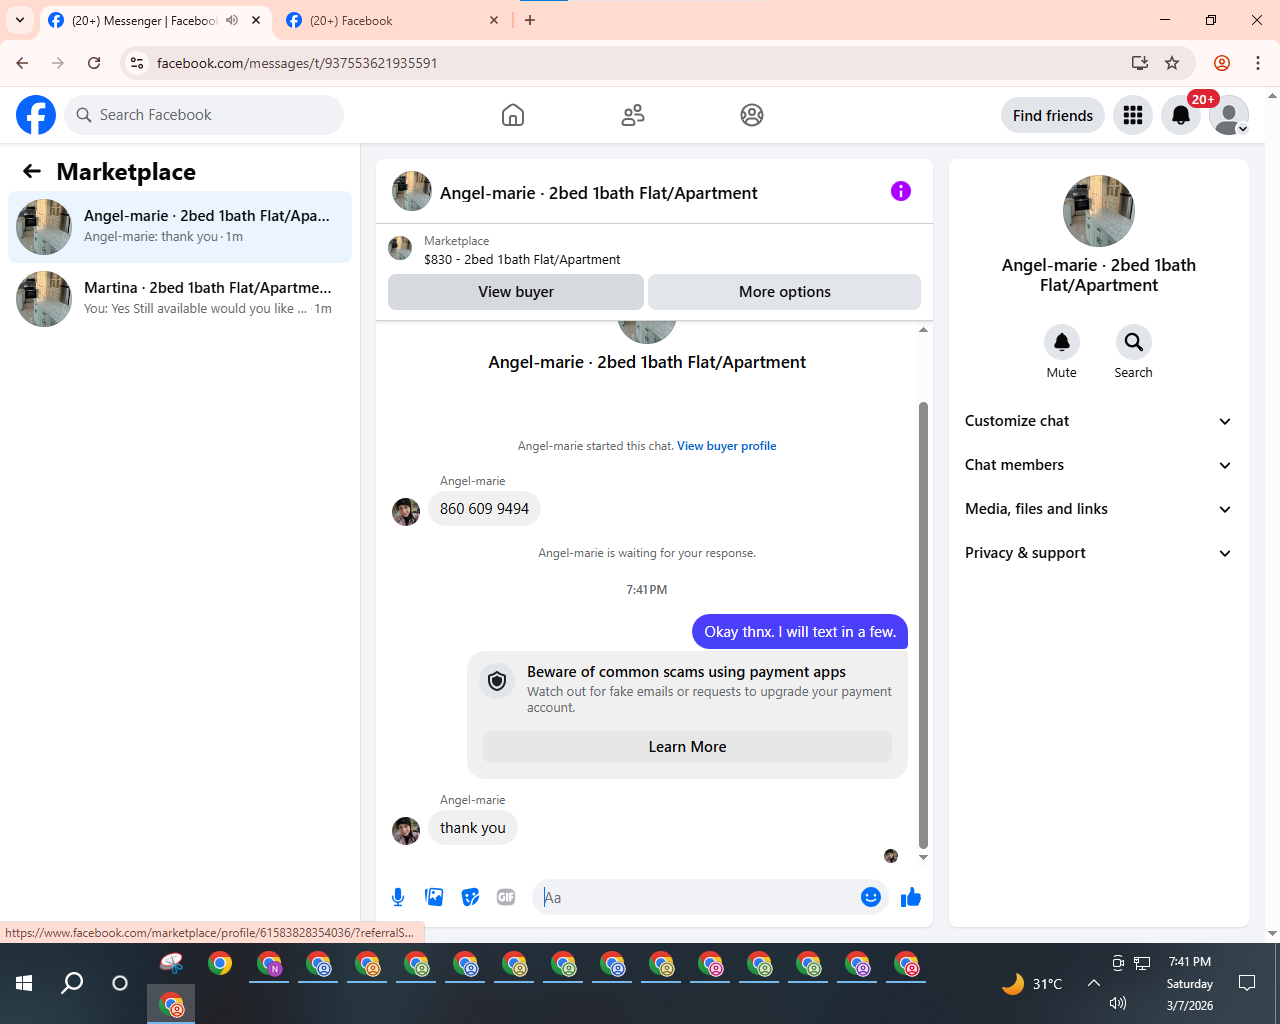Expand Chat members section
1280x1024 pixels.
pos(1099,465)
